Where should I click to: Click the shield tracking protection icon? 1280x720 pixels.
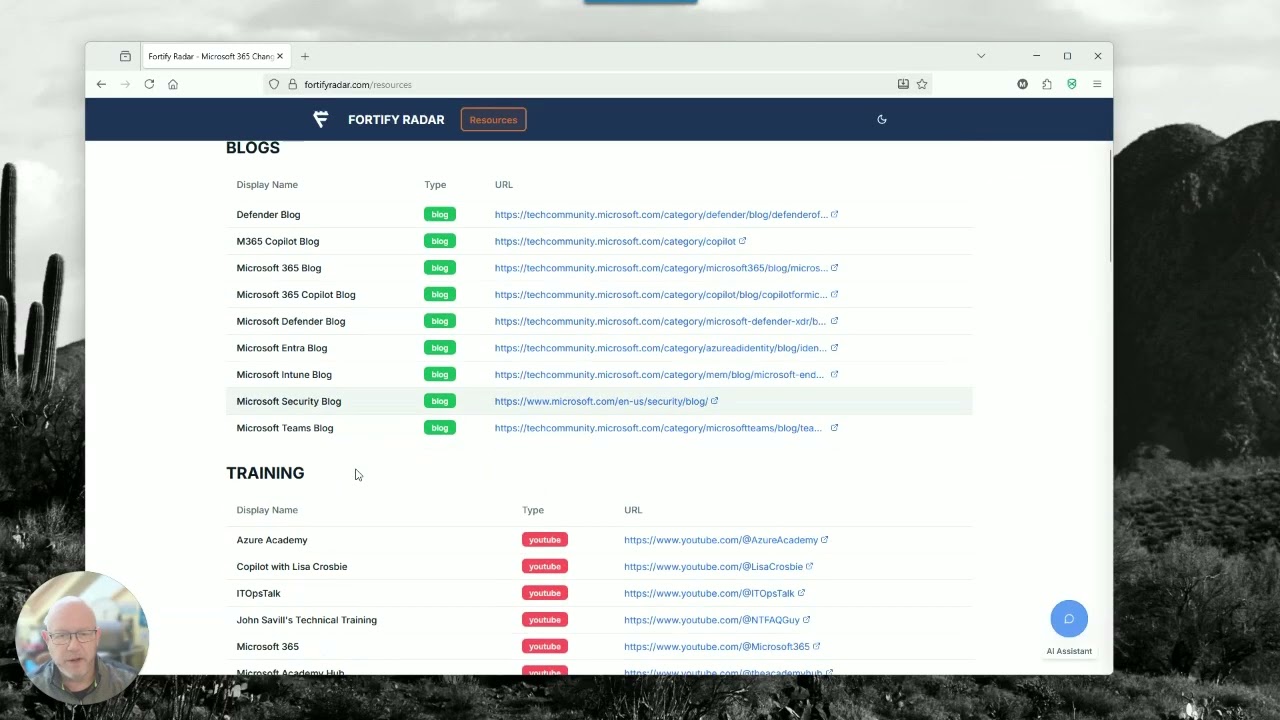274,84
